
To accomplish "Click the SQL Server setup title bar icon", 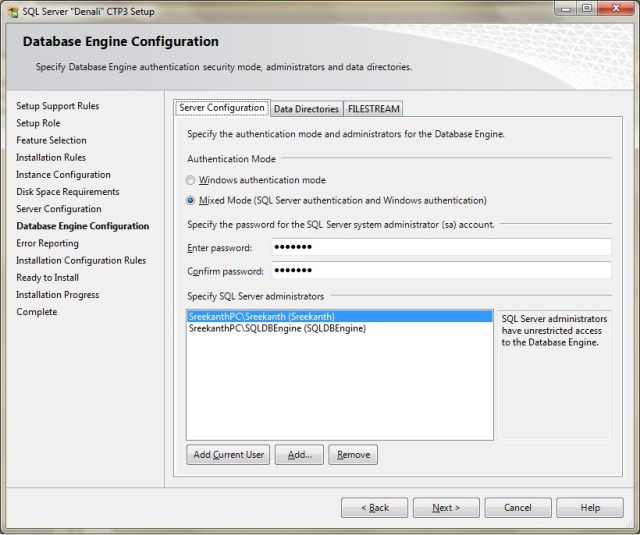I will [x=11, y=10].
